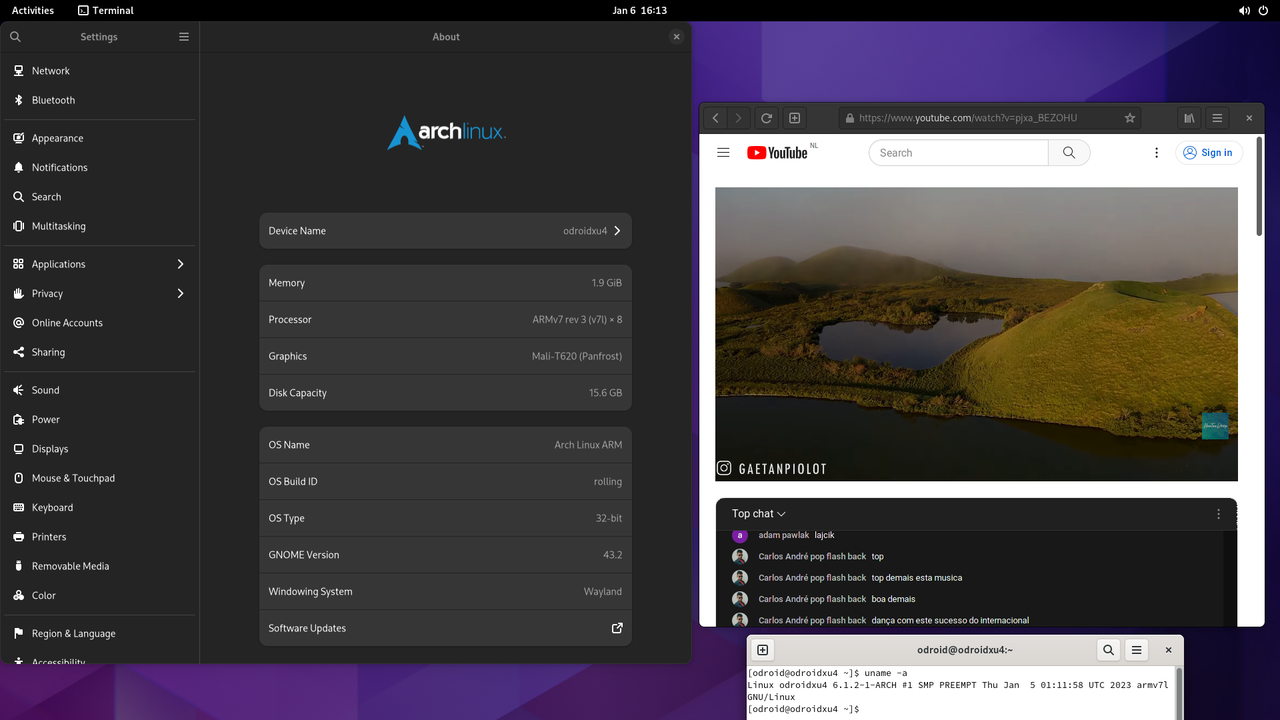Click the search icon in Settings header
The image size is (1280, 720).
(x=15, y=36)
